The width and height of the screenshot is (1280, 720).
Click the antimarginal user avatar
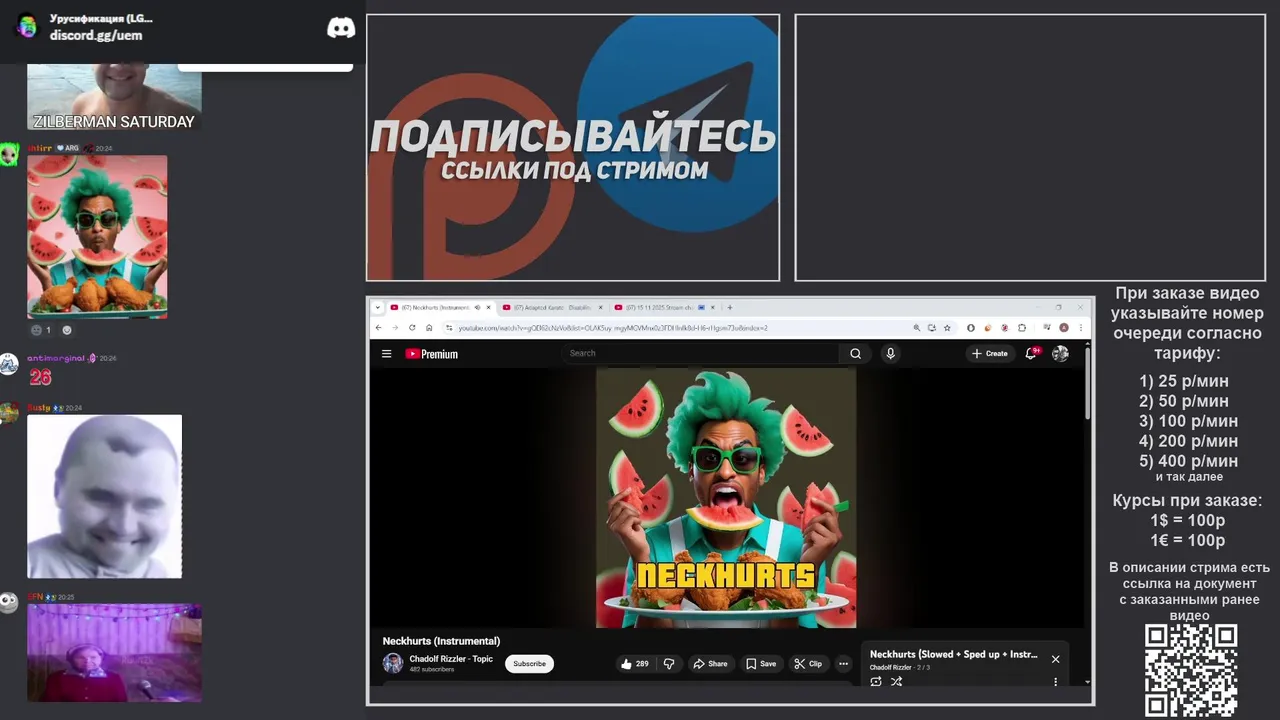click(9, 365)
